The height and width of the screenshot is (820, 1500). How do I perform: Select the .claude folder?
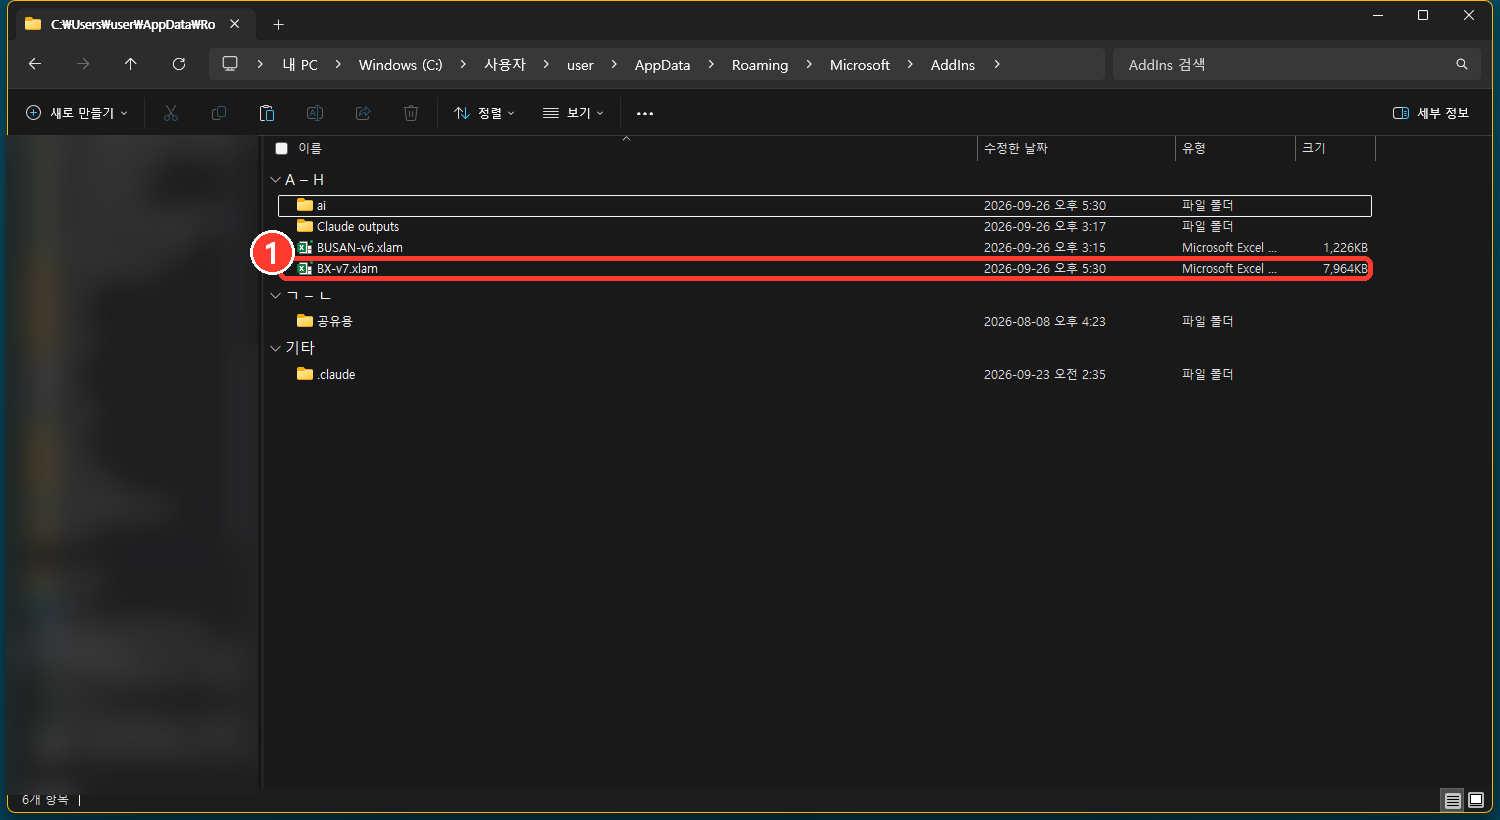pyautogui.click(x=825, y=375)
